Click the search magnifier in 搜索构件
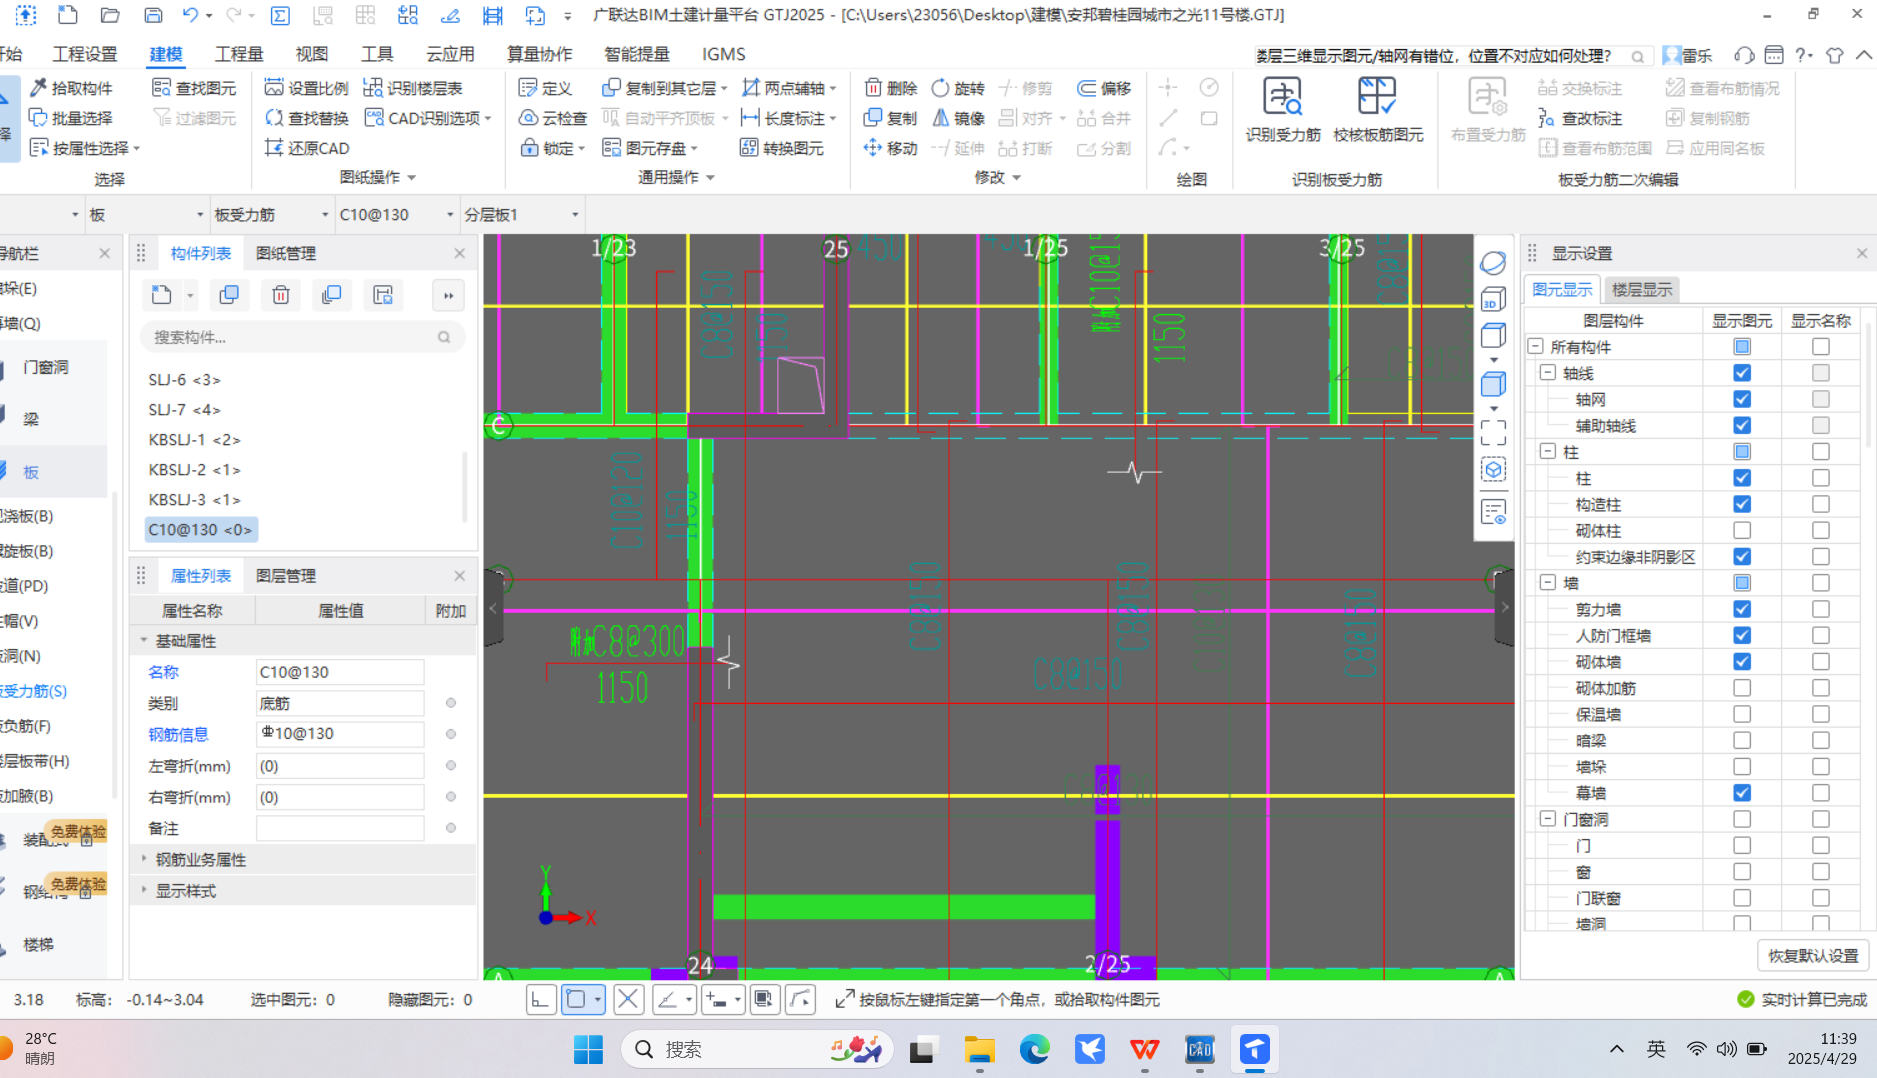Viewport: 1877px width, 1078px height. click(444, 337)
